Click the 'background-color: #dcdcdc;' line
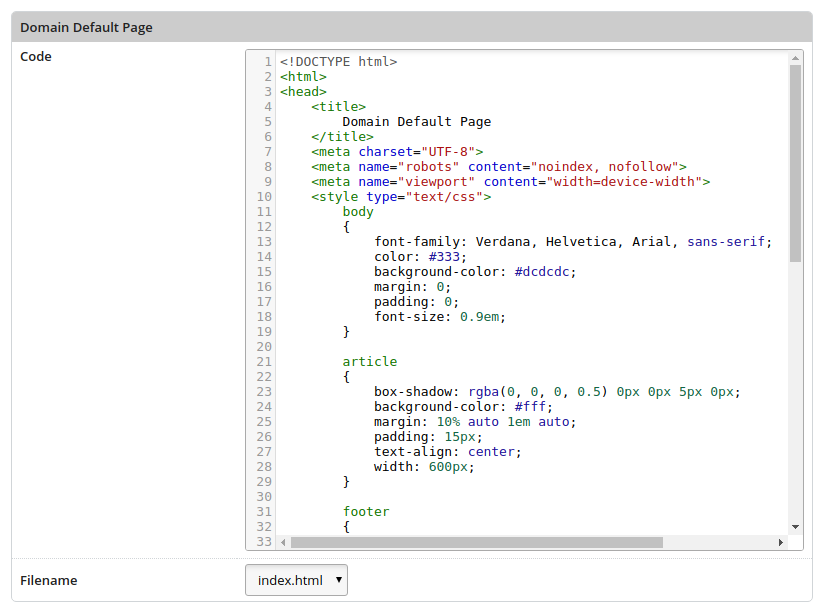 coord(475,272)
